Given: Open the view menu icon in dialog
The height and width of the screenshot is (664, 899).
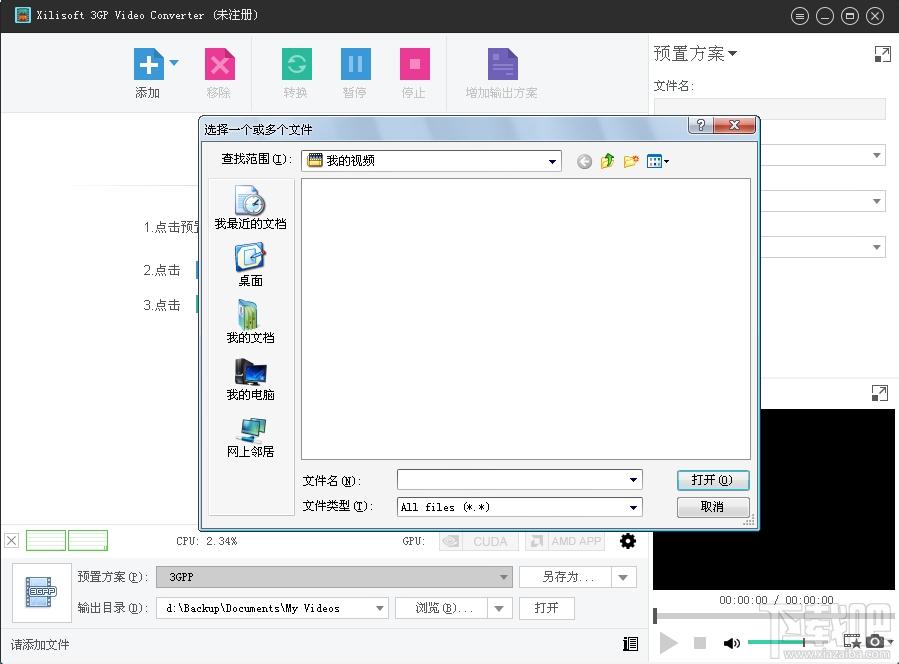Looking at the screenshot, I should [658, 161].
